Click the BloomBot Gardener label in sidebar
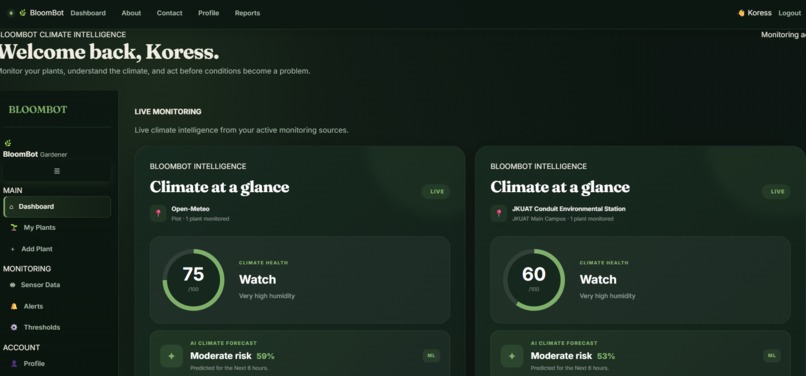 click(x=35, y=154)
